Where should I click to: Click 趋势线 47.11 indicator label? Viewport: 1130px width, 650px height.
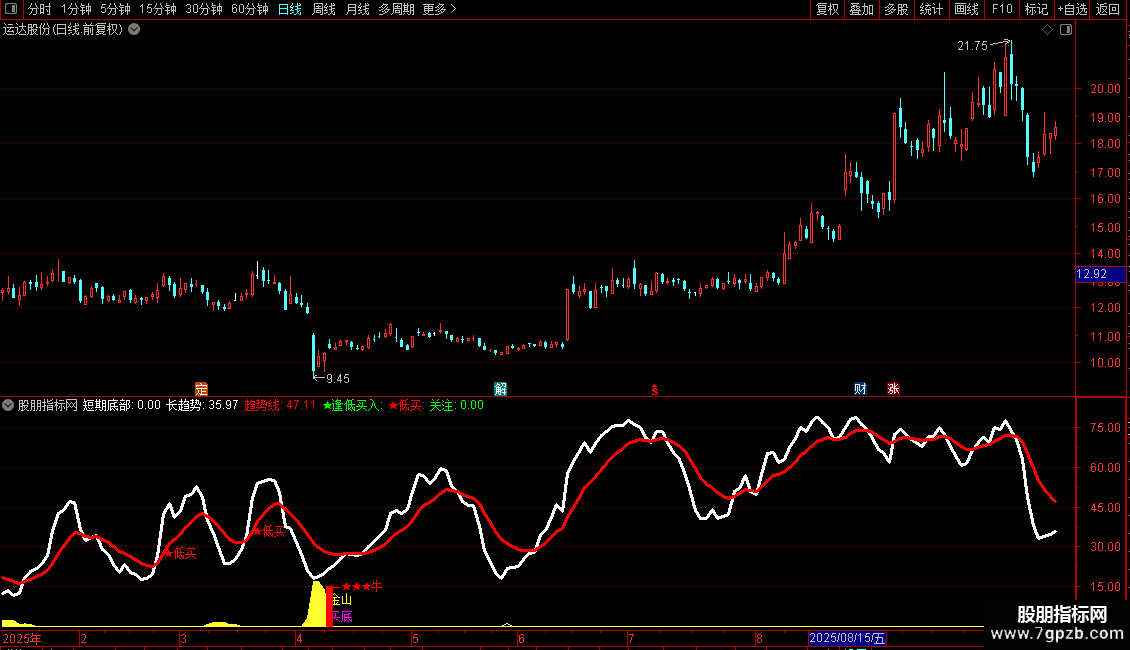click(x=280, y=405)
